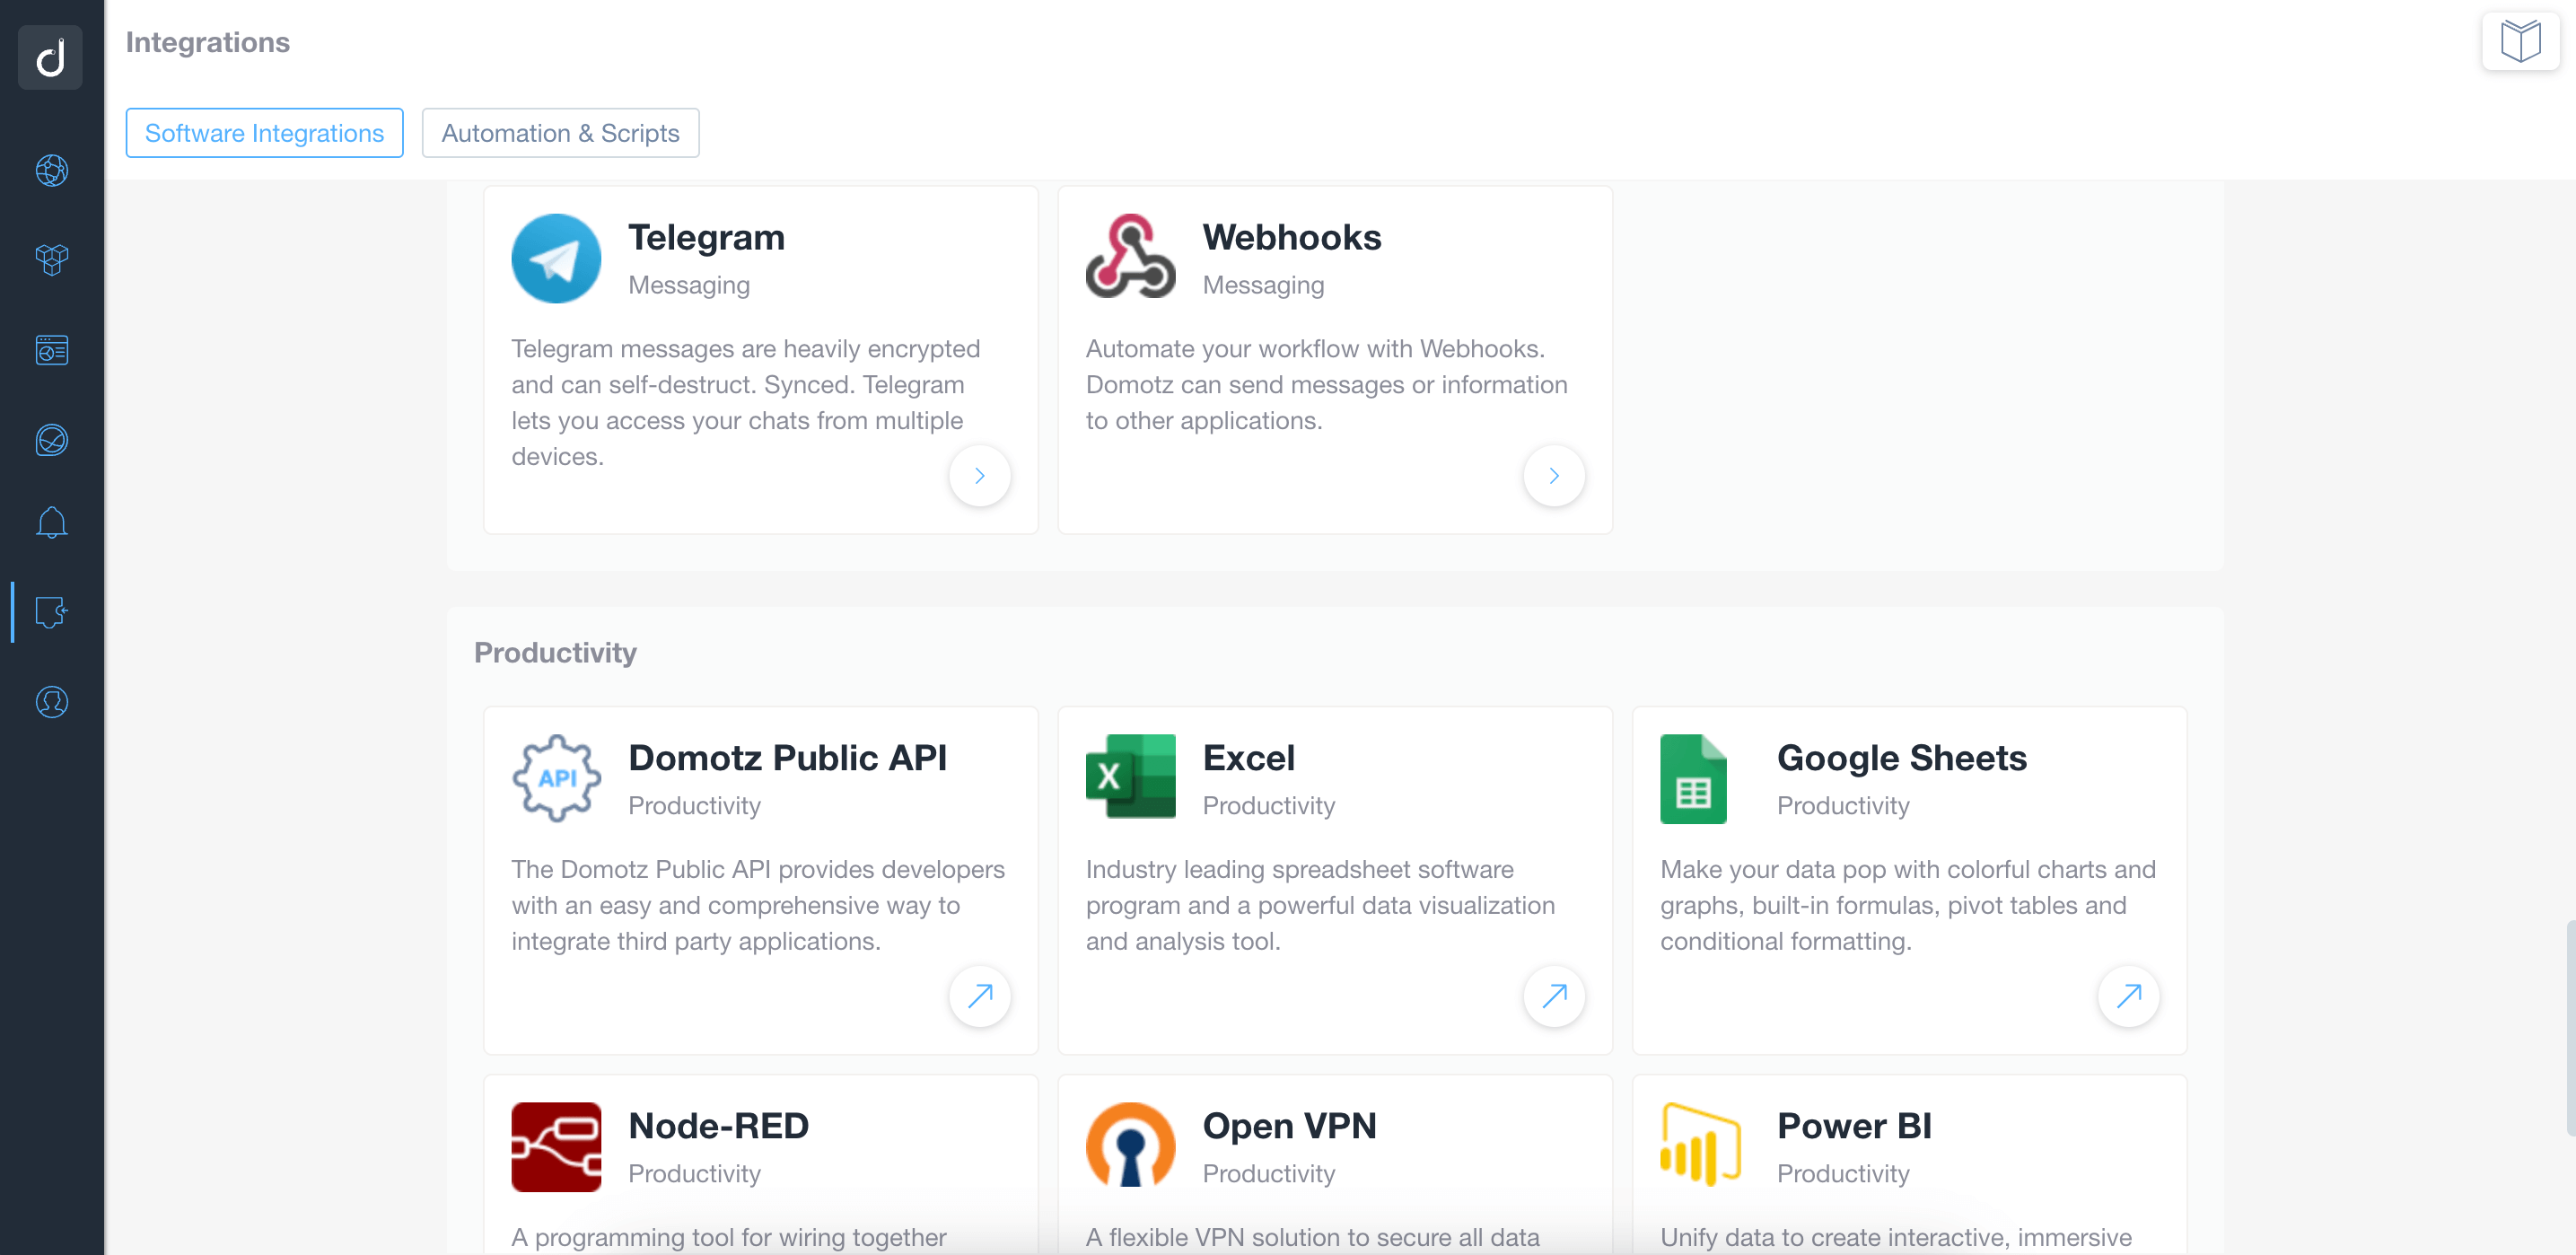
Task: Expand the Excel integration entry
Action: [x=1555, y=996]
